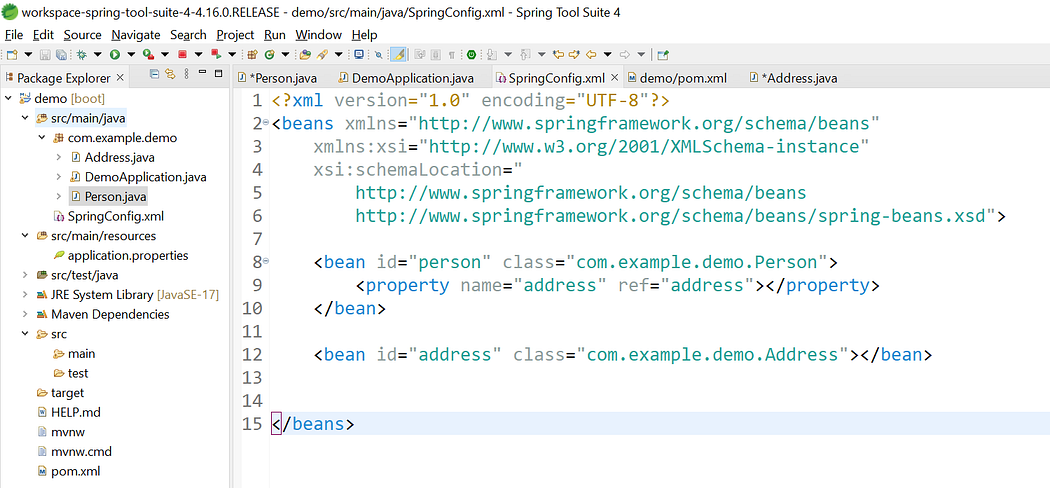Open the File menu
1050x488 pixels.
coord(13,35)
